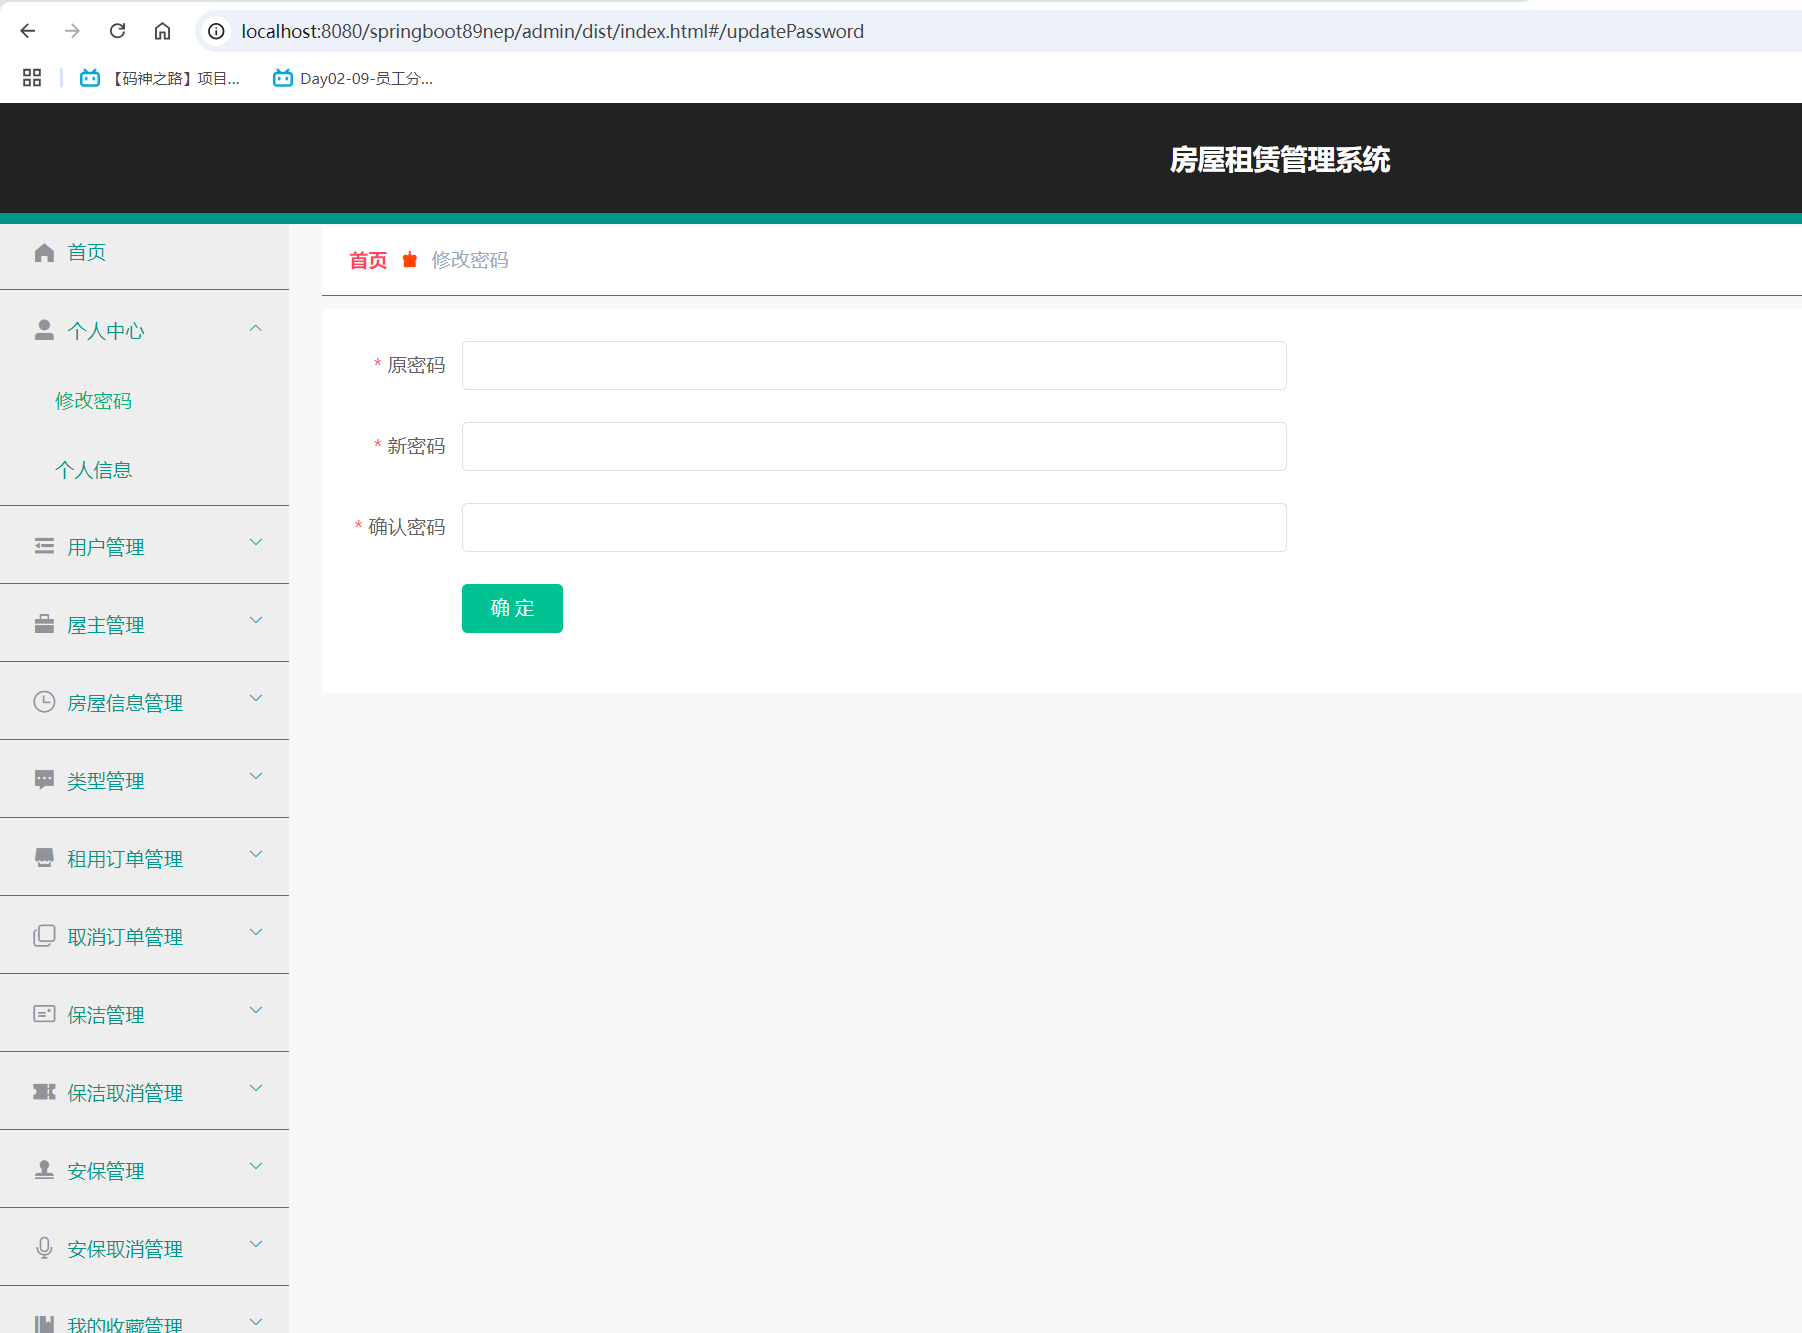
Task: Focus the 原密码 input field
Action: pos(873,366)
